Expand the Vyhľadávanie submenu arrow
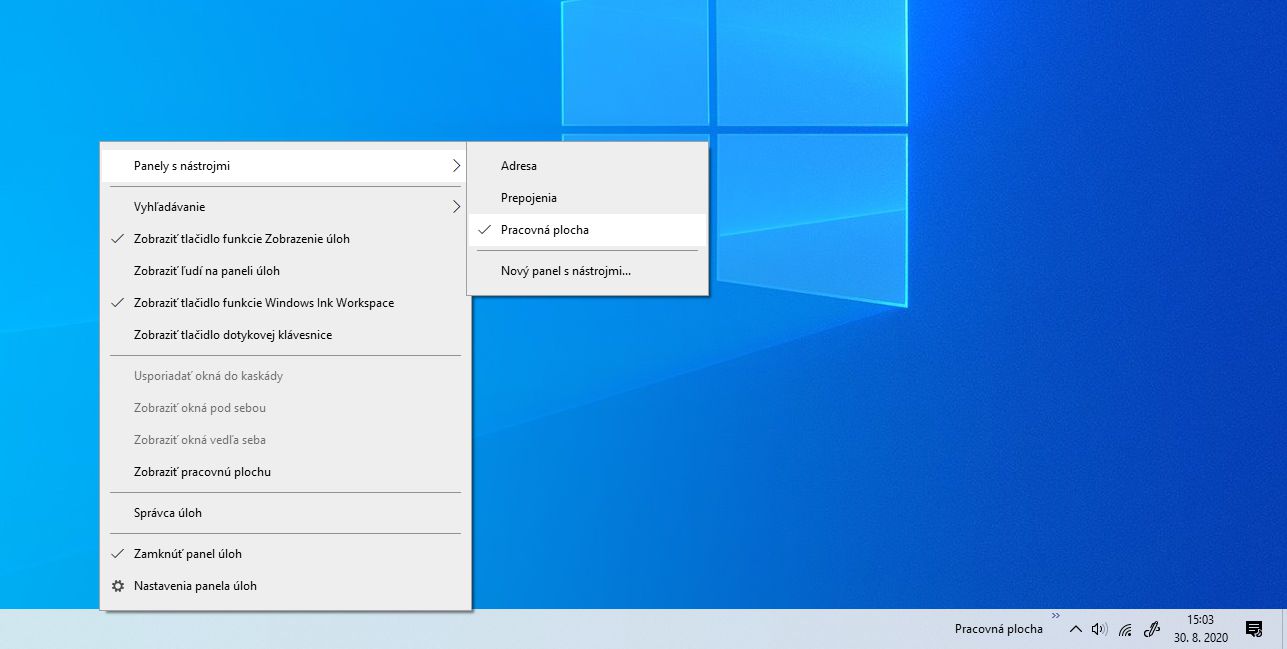This screenshot has width=1287, height=649. point(456,207)
